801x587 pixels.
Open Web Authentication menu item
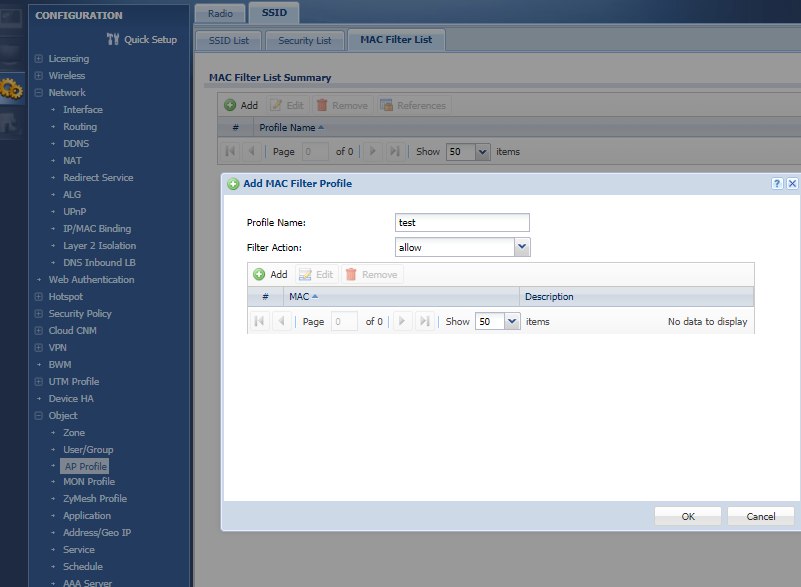[x=91, y=279]
